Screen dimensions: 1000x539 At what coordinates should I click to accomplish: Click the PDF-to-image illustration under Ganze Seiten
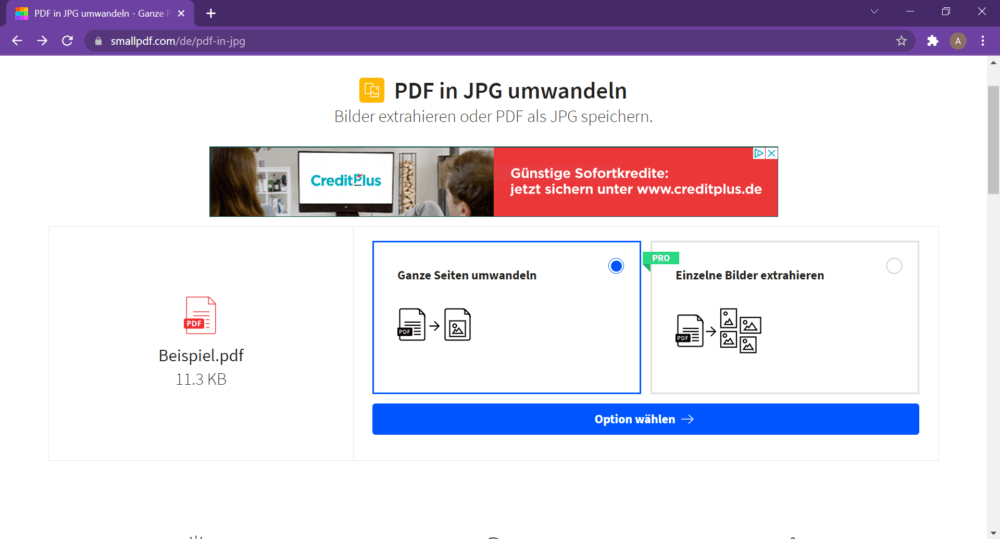click(434, 325)
